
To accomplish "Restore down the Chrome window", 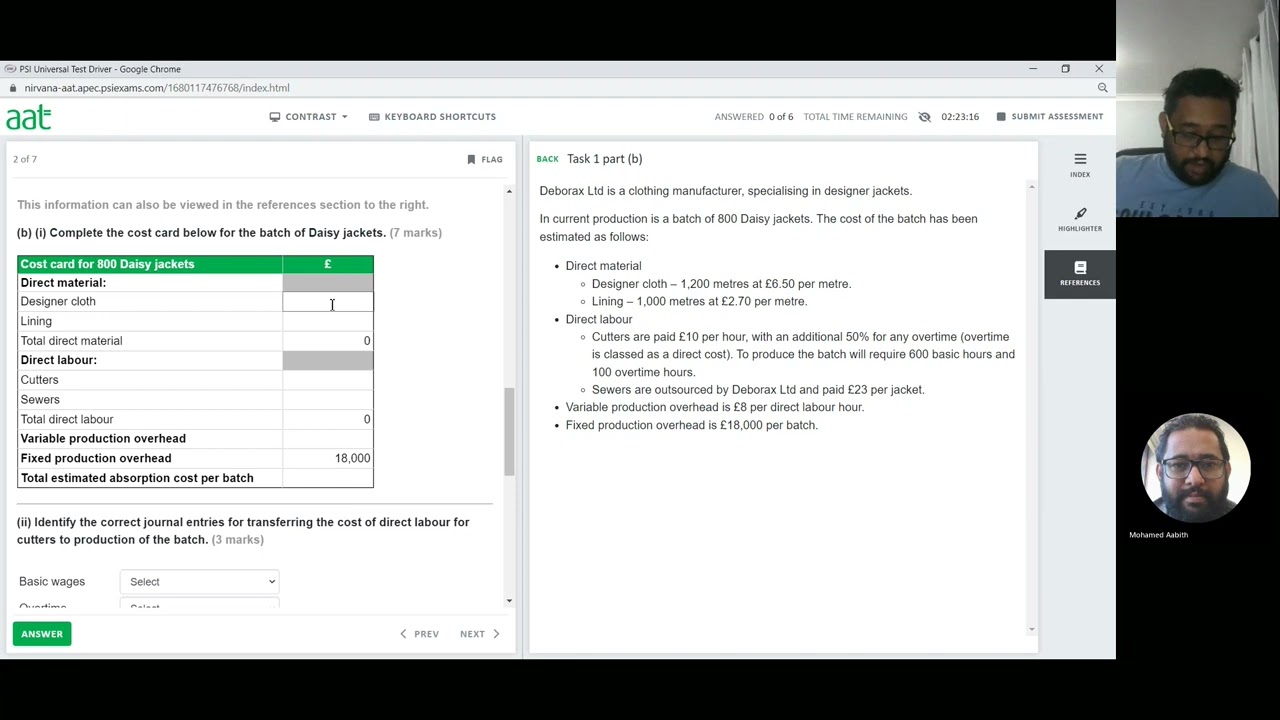I will [x=1065, y=69].
